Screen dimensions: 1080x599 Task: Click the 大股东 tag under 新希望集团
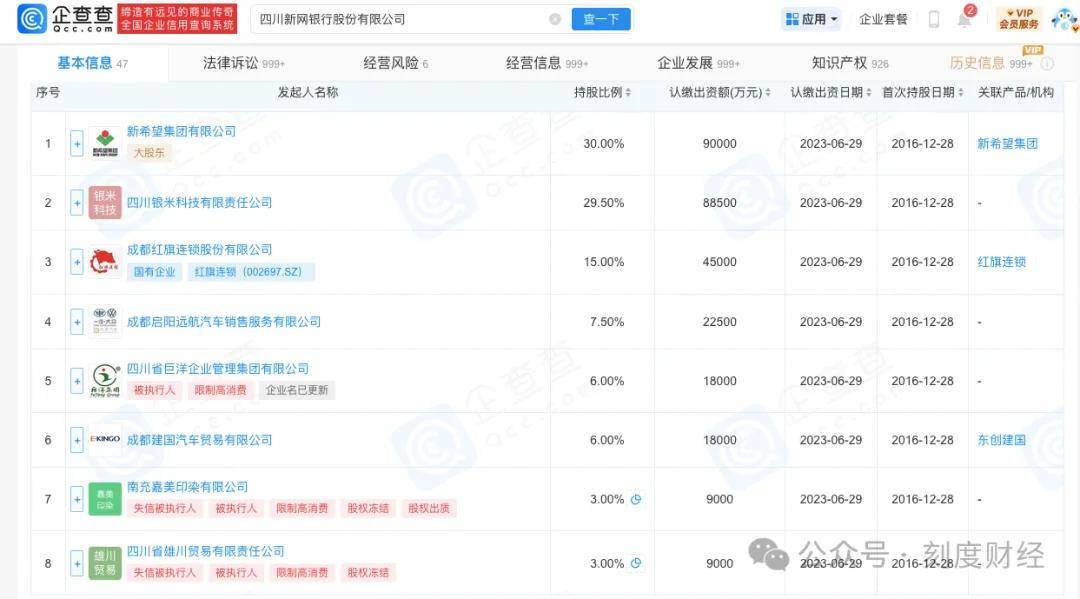point(149,153)
